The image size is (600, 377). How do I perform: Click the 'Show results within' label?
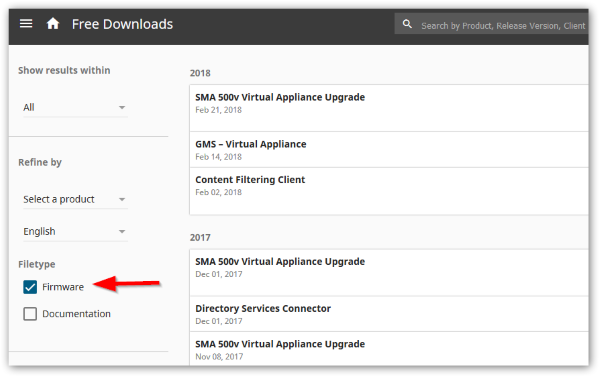click(64, 70)
